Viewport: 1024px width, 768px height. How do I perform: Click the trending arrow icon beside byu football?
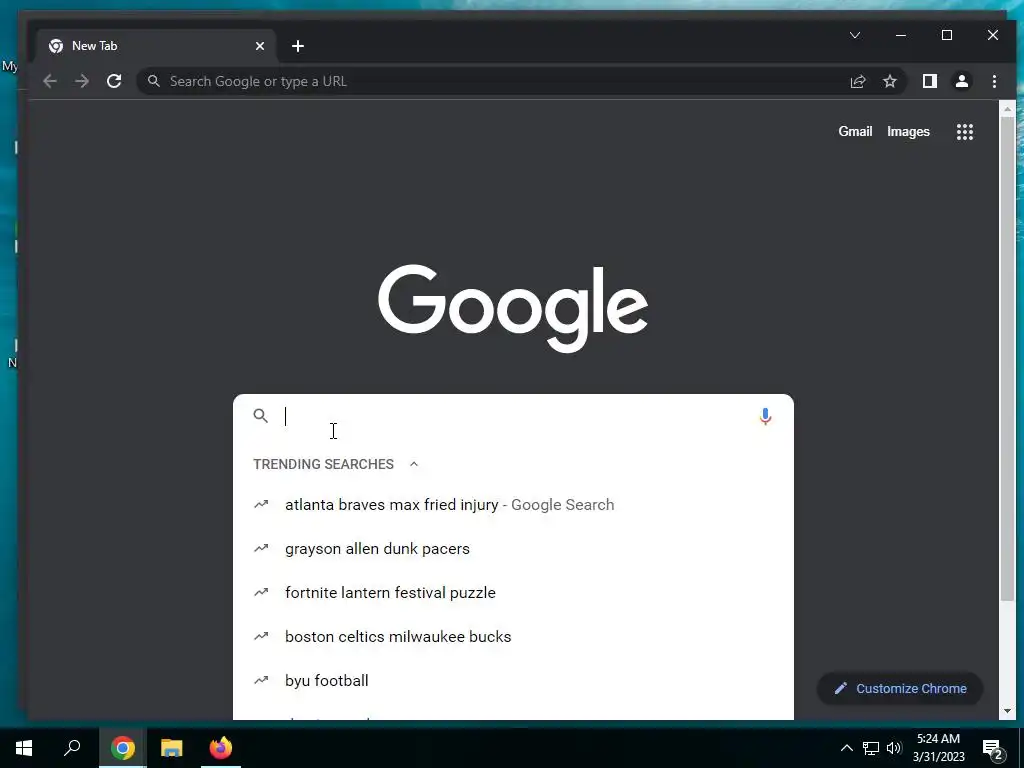(x=261, y=680)
